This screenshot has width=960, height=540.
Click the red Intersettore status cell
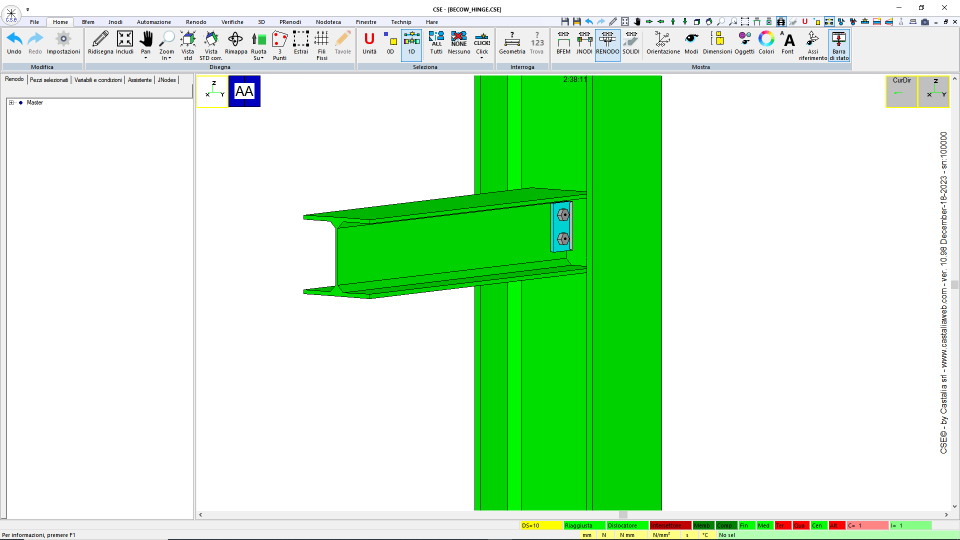click(670, 525)
